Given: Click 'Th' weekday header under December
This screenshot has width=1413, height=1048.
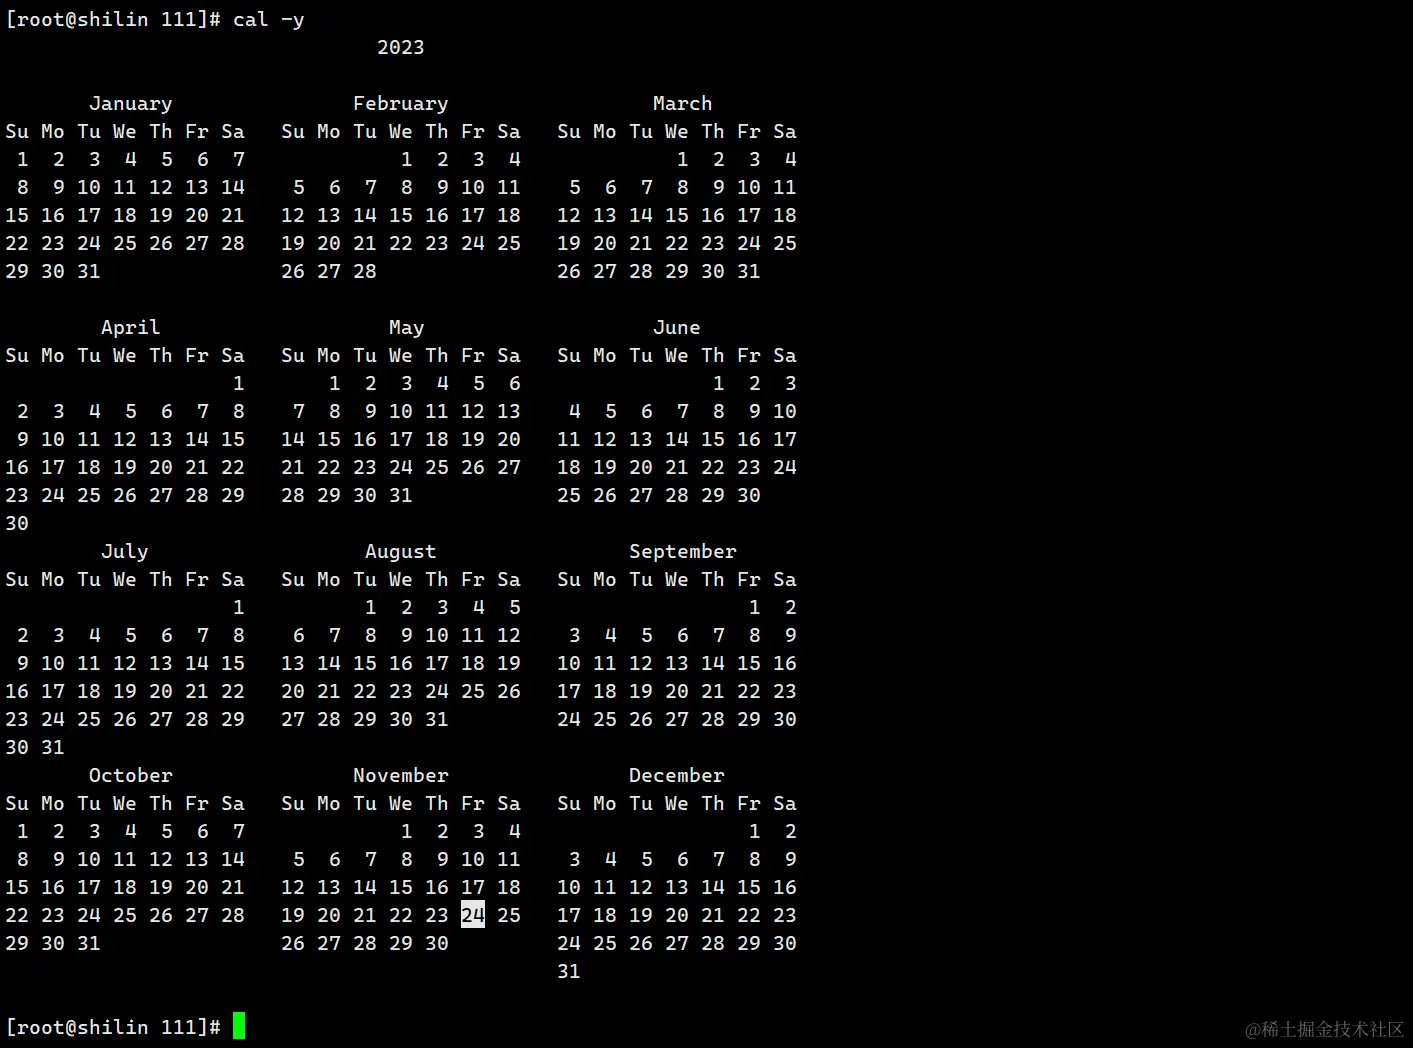Looking at the screenshot, I should [x=713, y=803].
